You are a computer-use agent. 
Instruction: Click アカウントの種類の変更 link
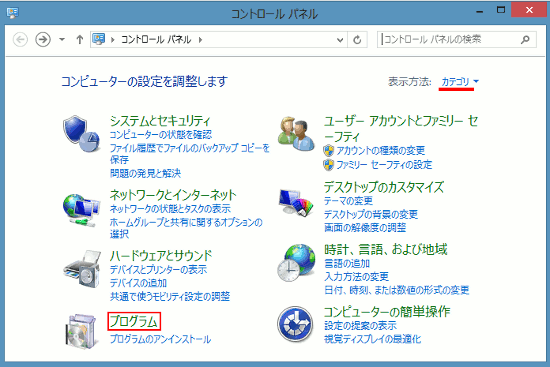381,151
